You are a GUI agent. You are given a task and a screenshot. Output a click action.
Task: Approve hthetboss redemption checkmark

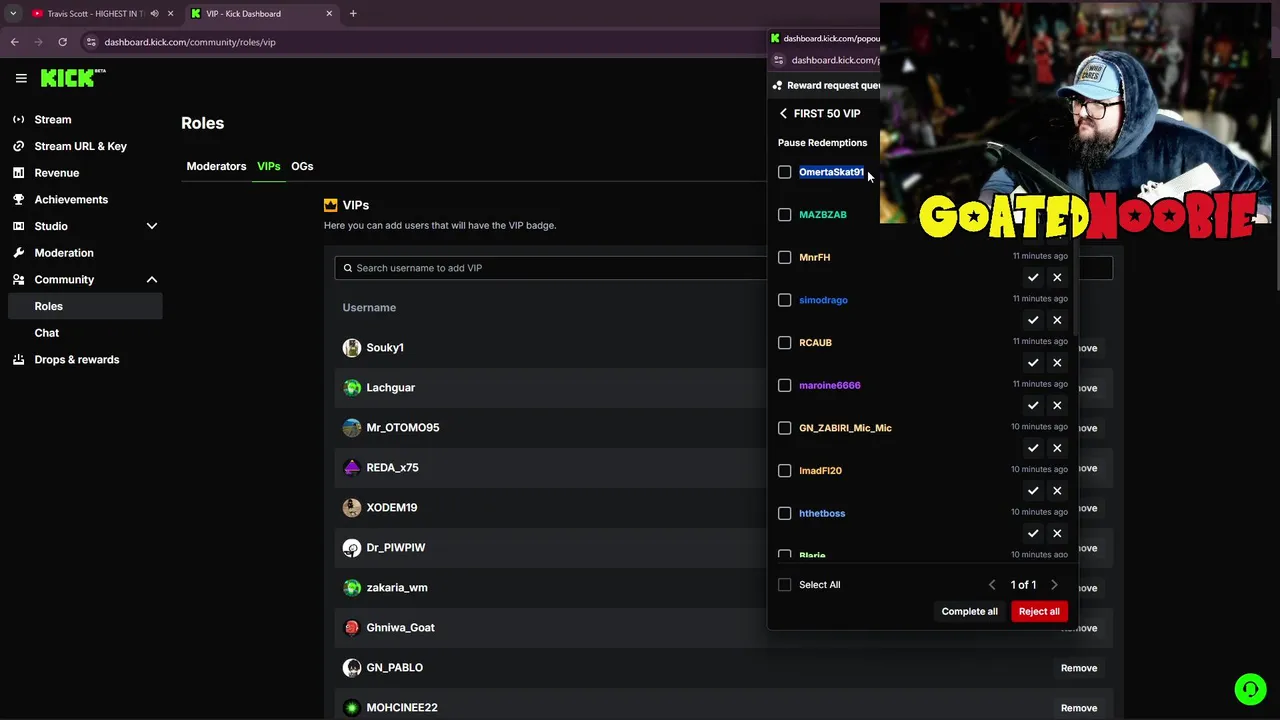(1033, 534)
